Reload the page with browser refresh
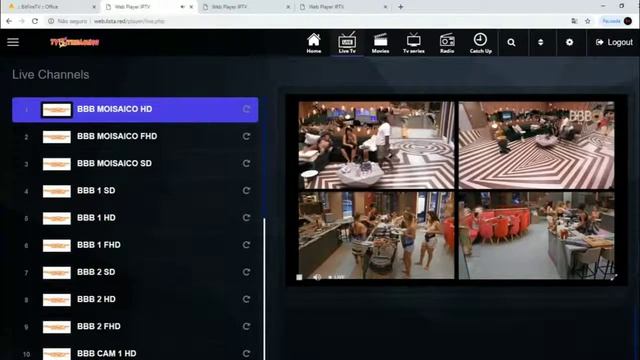 coord(35,21)
